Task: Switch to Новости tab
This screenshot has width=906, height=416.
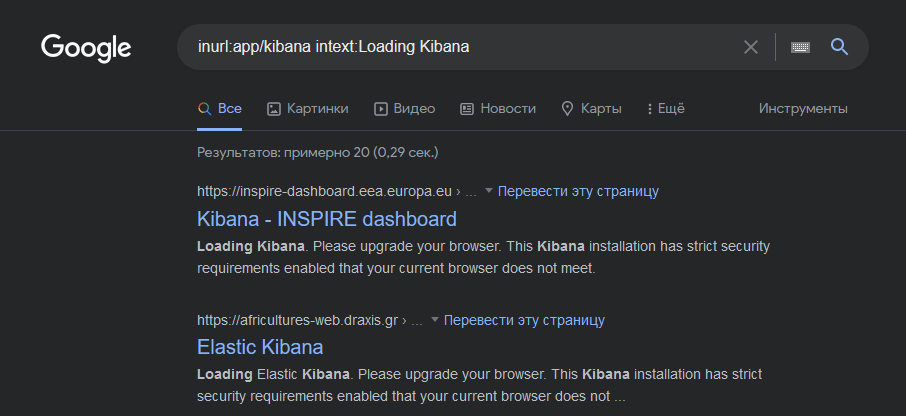Action: tap(498, 109)
